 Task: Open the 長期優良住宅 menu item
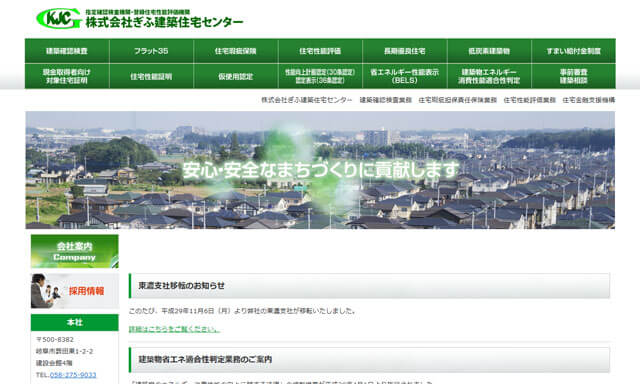click(404, 51)
